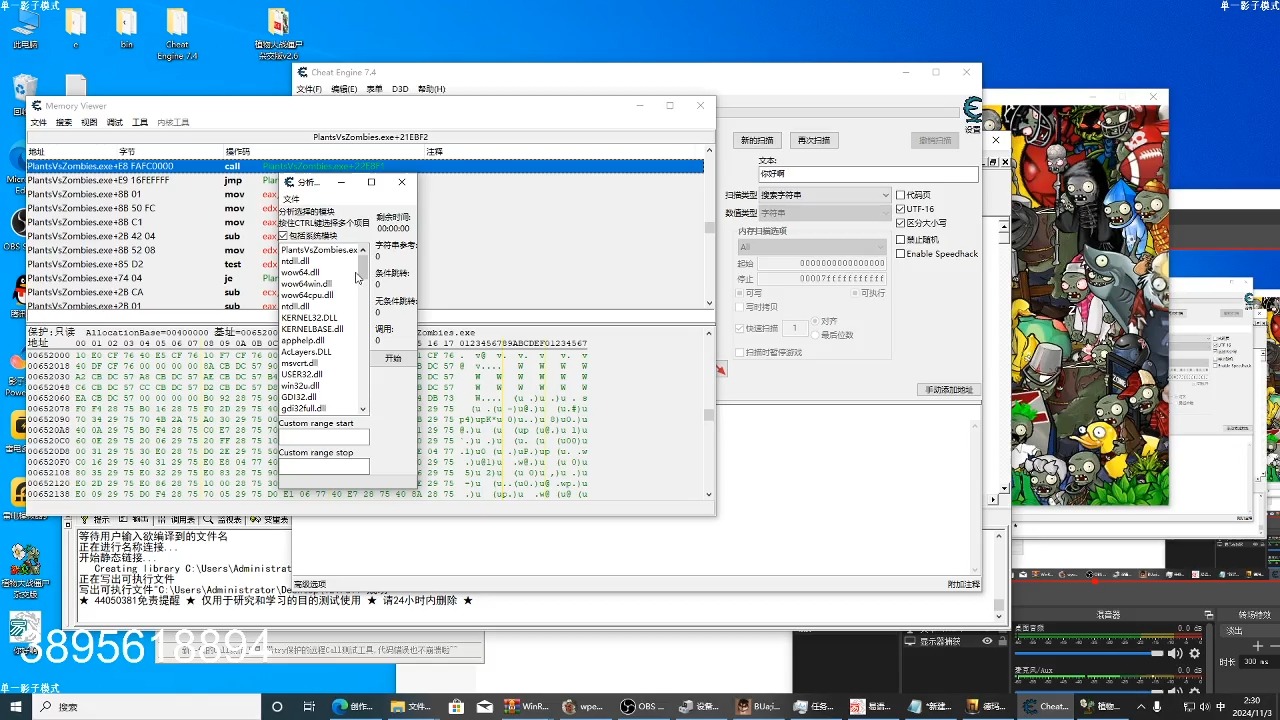Click the 手动添加地址 button

(x=949, y=390)
